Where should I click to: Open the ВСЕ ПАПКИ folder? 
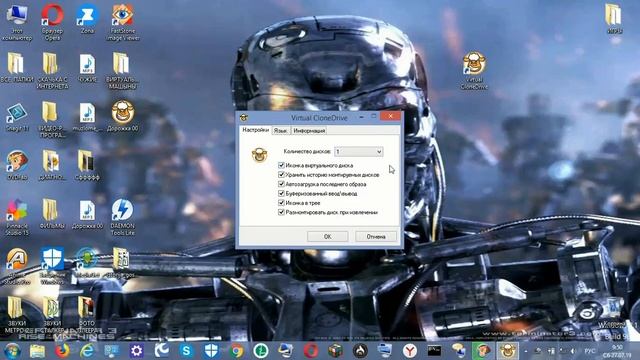click(x=17, y=67)
